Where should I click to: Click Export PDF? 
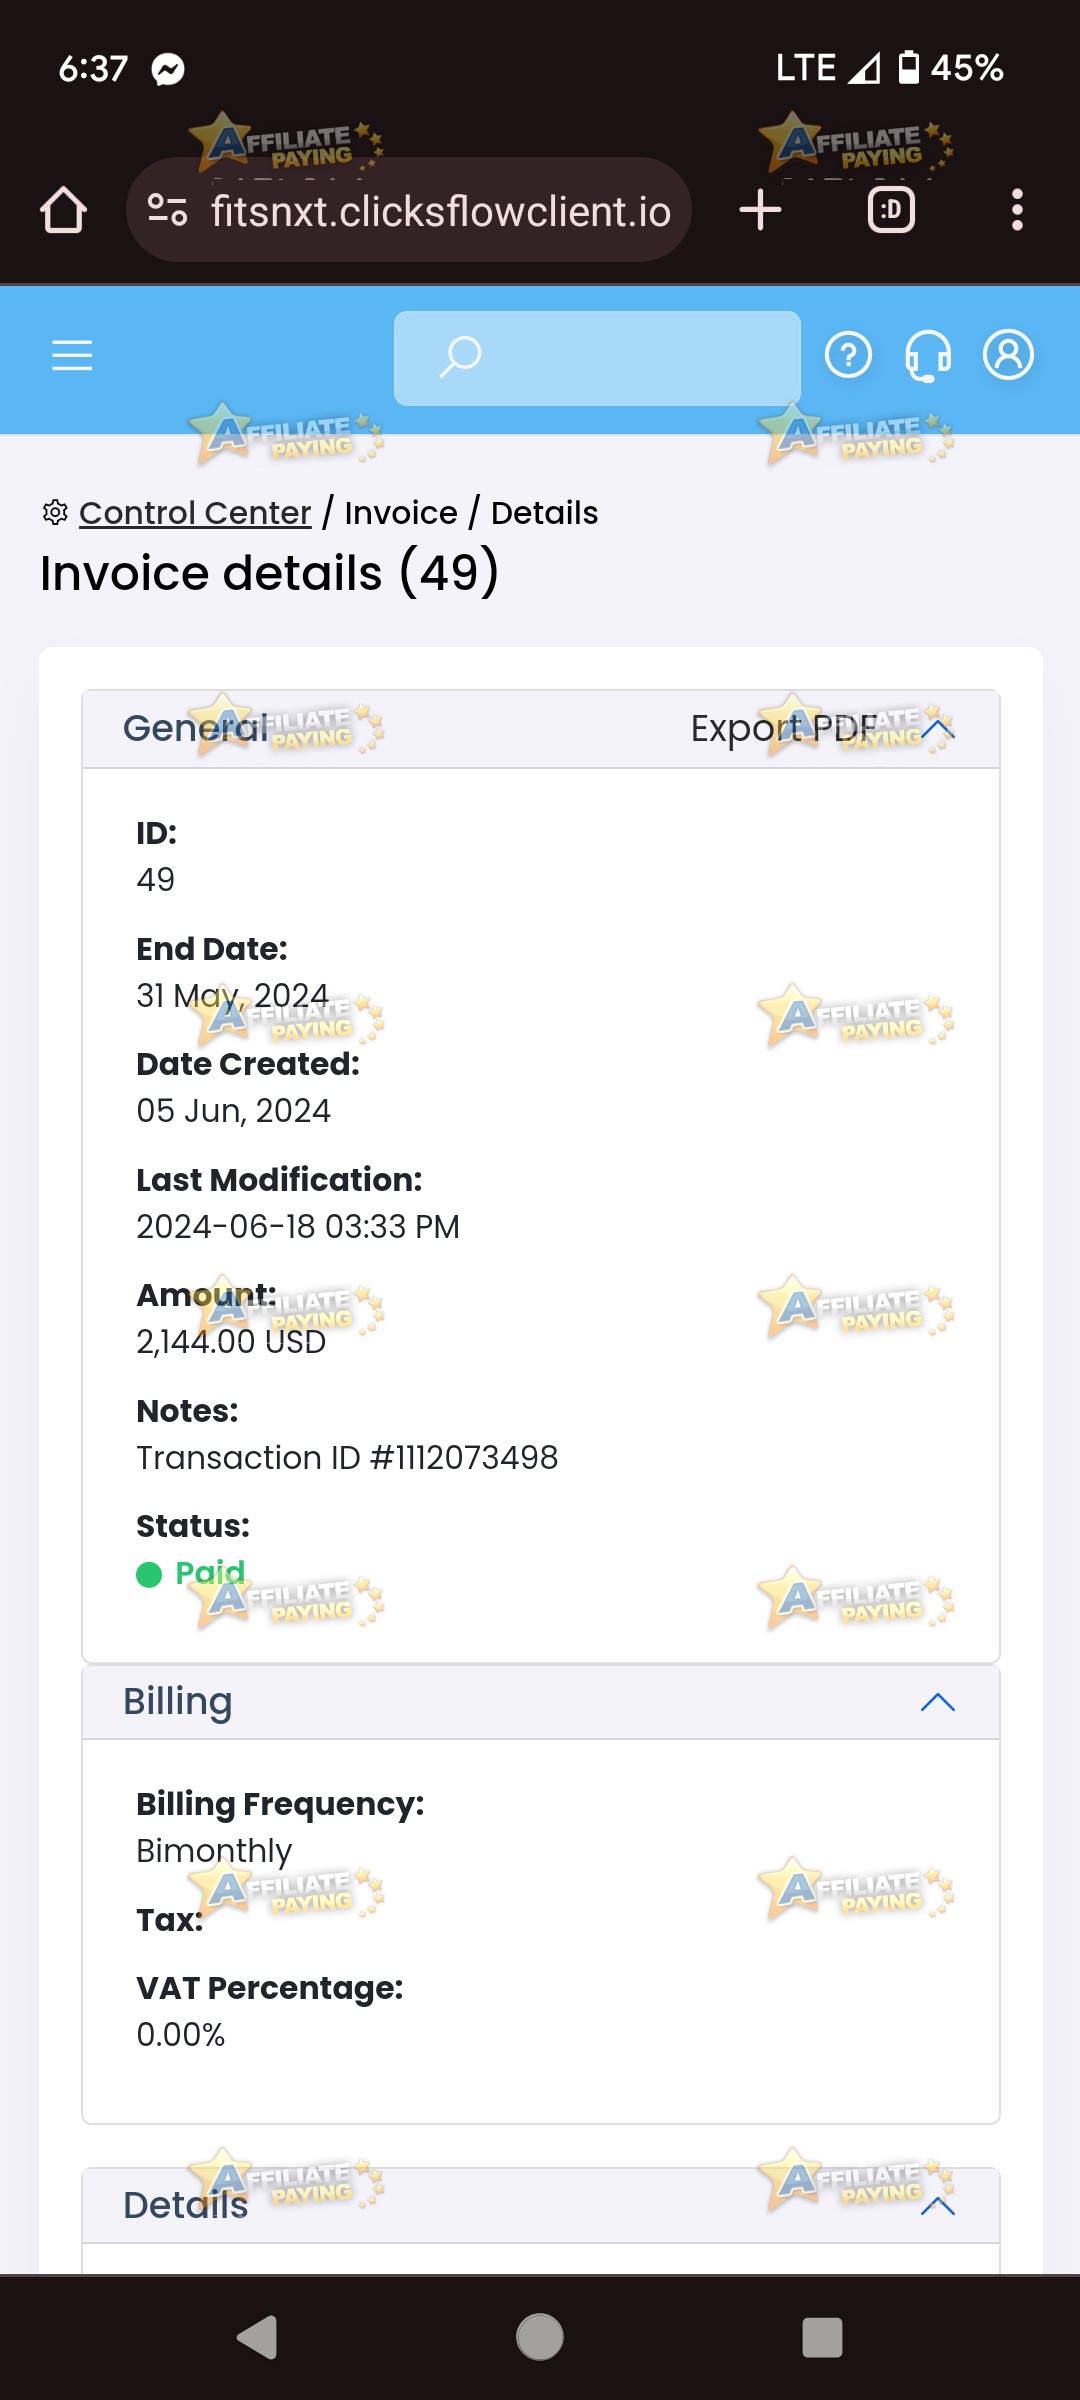click(x=784, y=729)
